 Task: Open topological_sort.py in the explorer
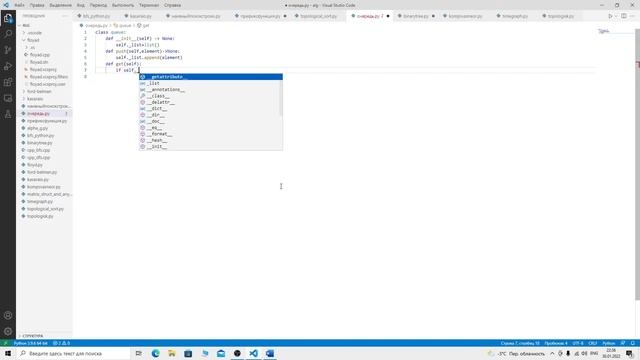tap(45, 209)
